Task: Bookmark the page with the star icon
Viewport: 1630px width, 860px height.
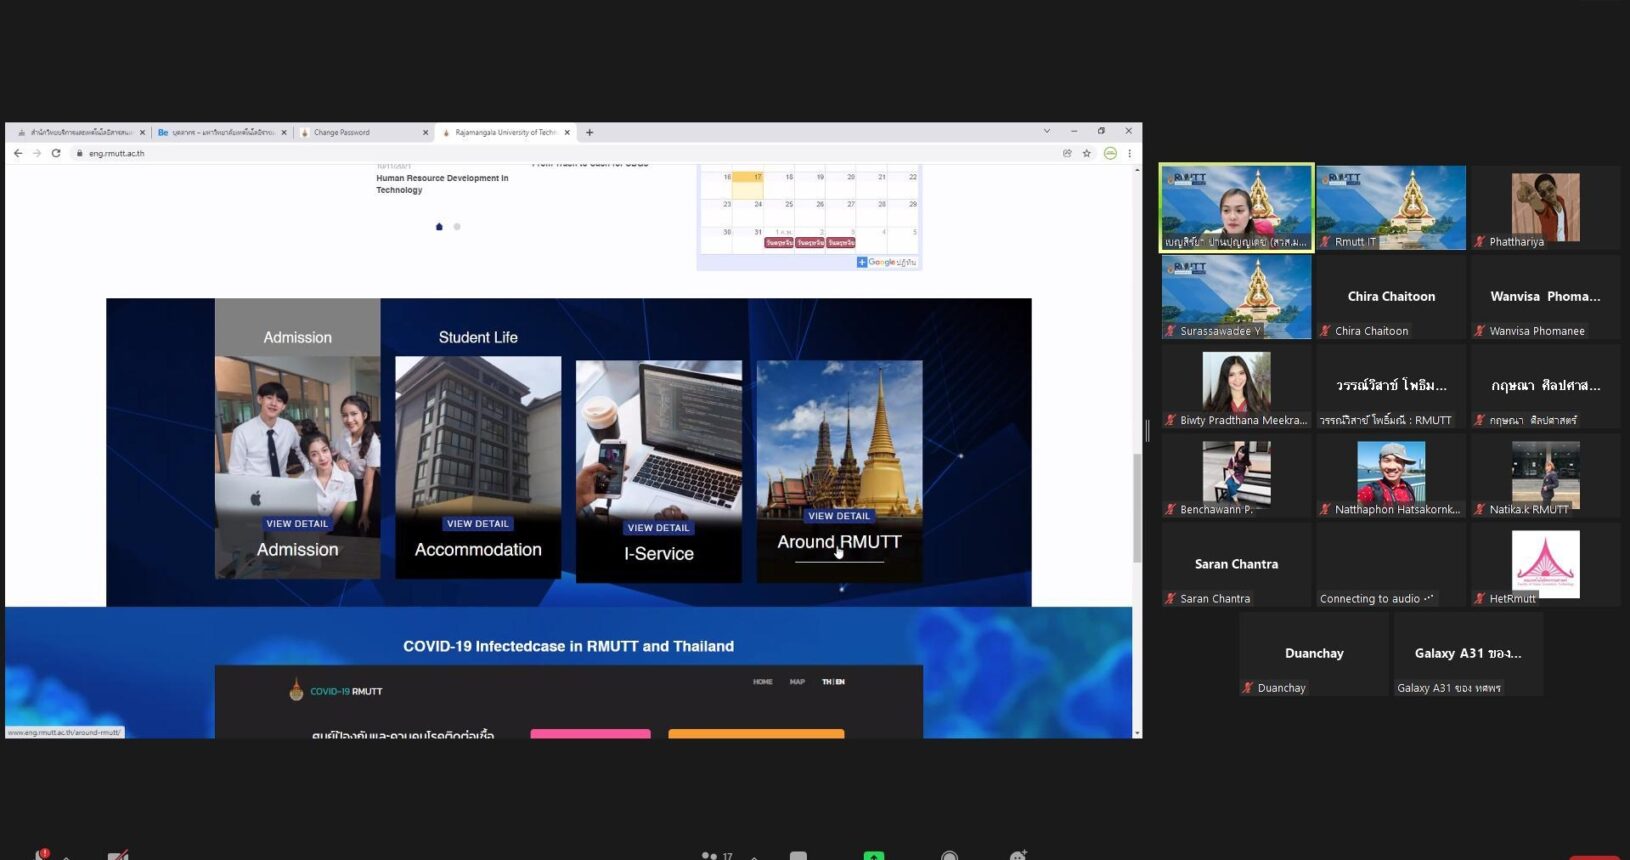Action: (x=1087, y=153)
